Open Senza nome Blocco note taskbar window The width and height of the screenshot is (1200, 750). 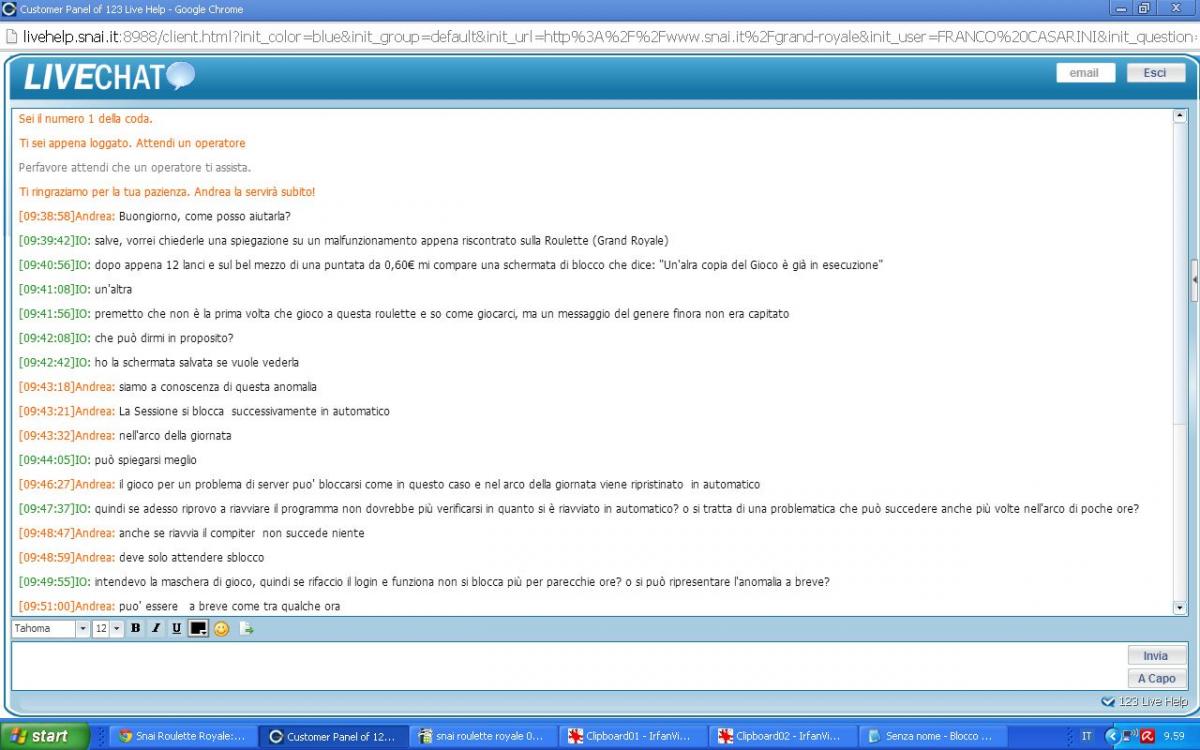(x=932, y=736)
